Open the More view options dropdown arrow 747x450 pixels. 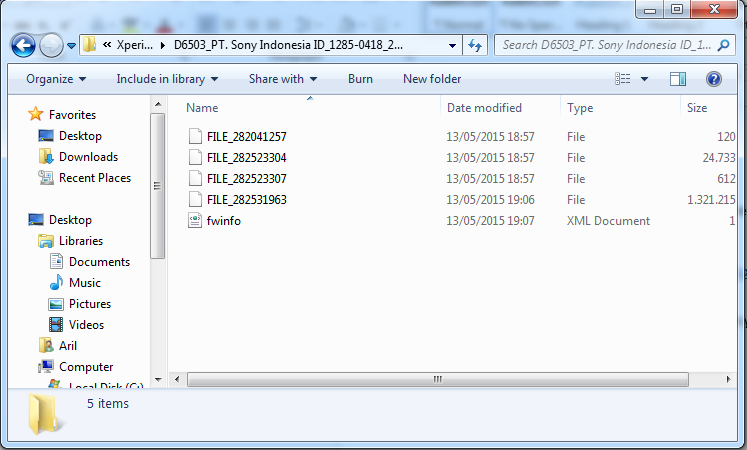pyautogui.click(x=644, y=79)
